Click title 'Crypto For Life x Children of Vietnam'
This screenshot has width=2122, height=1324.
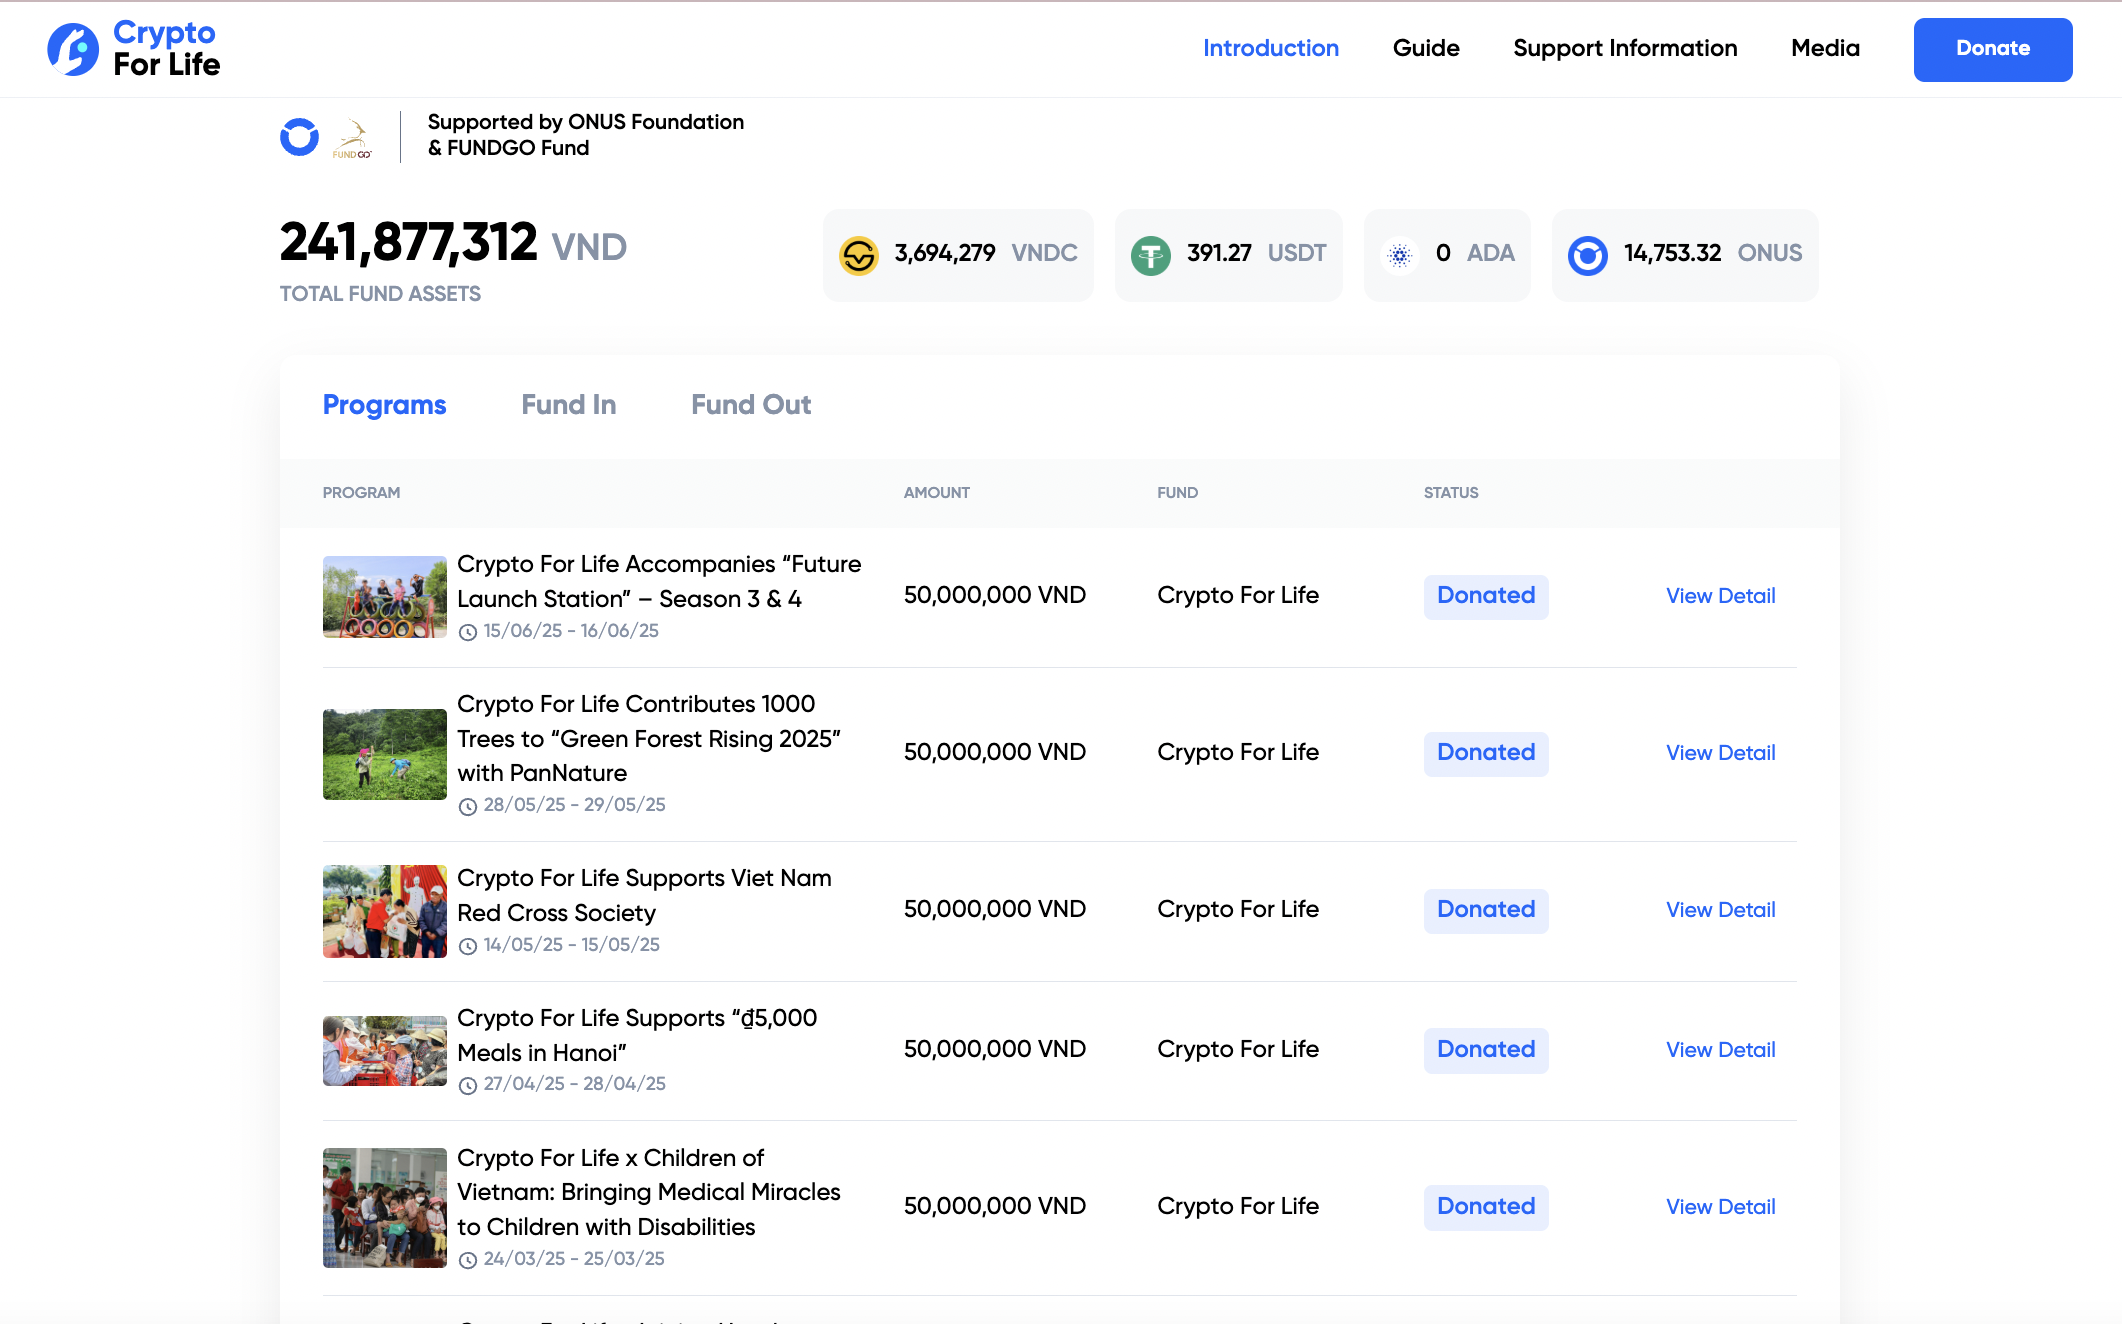point(648,1192)
